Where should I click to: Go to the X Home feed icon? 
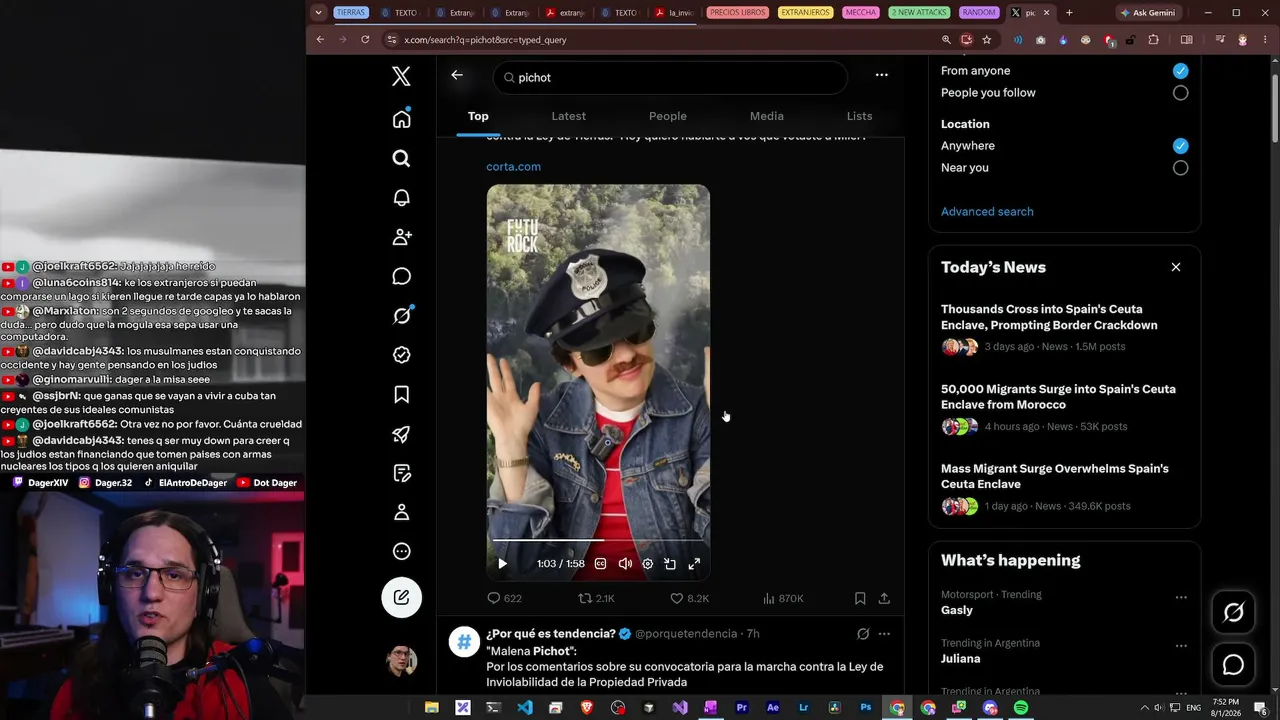[401, 119]
